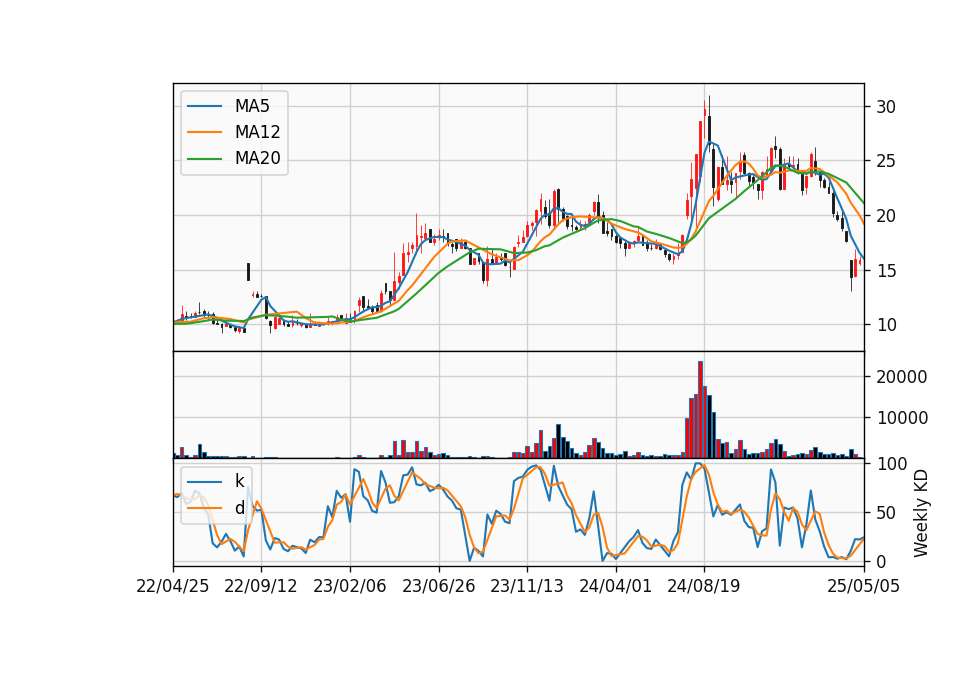Click the price axis value 15
960x690 pixels.
pos(886,271)
